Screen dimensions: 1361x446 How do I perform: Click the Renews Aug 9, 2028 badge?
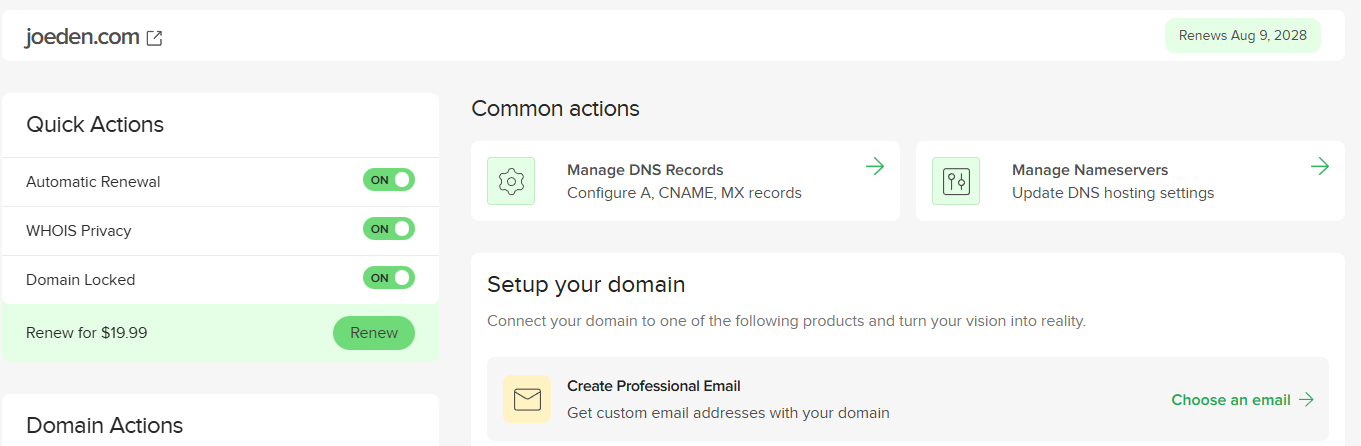pos(1242,36)
